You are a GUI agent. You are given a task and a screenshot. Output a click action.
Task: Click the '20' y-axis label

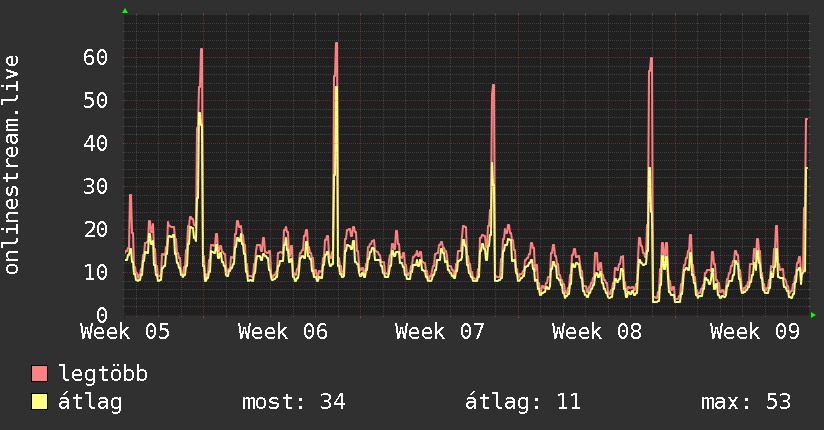96,229
